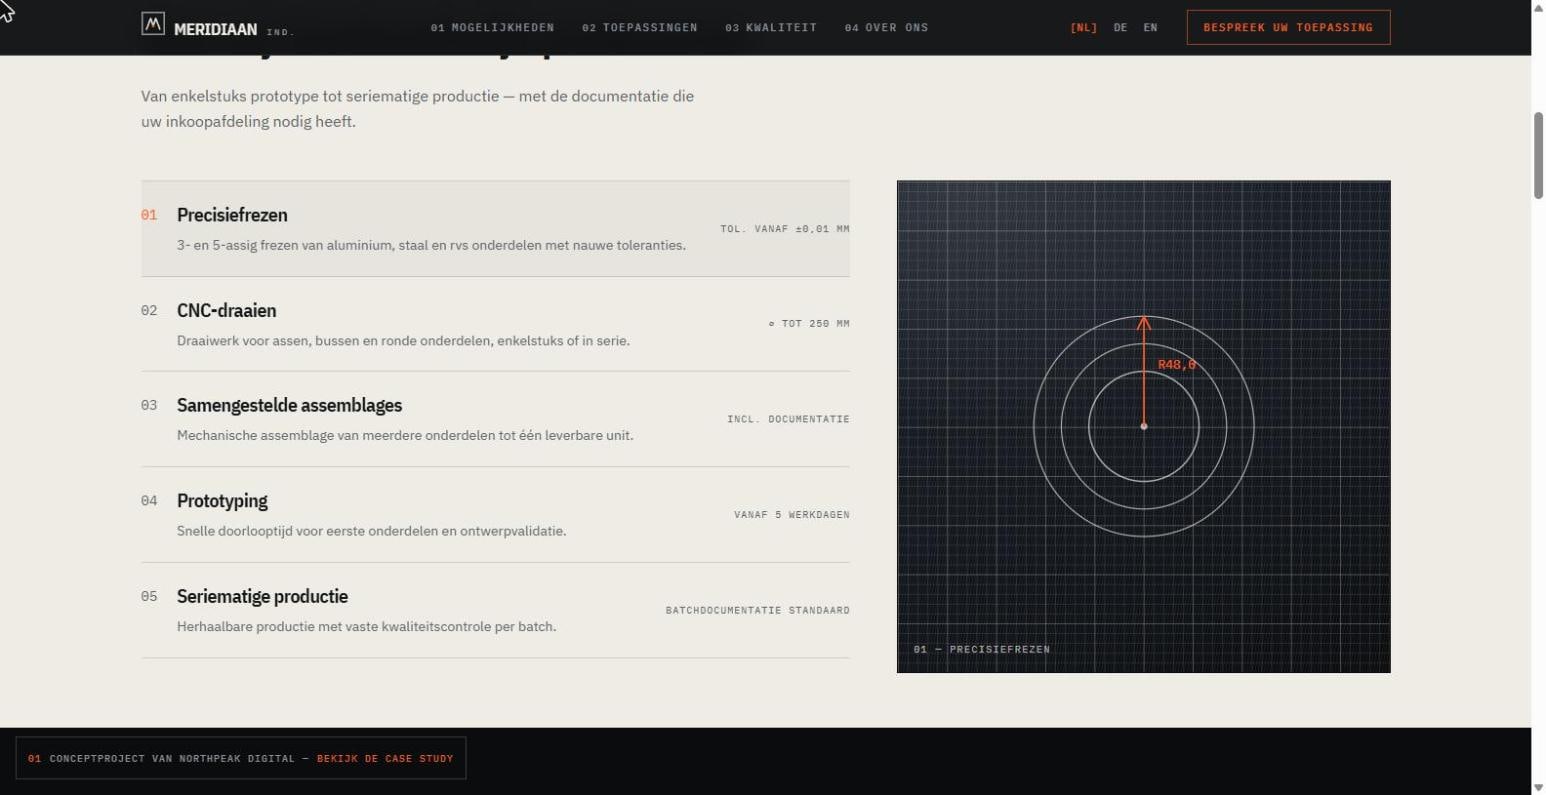Select the NL language option
The height and width of the screenshot is (795, 1546).
(1083, 28)
